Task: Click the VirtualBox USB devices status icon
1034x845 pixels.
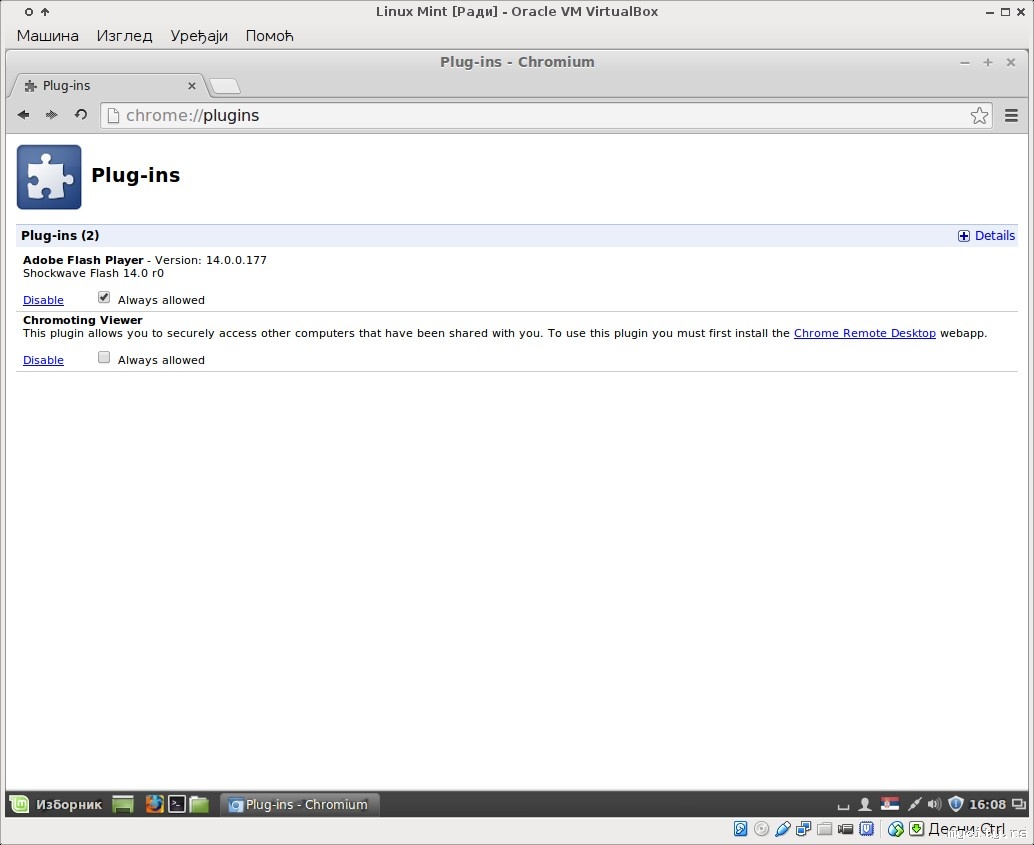Action: (783, 829)
